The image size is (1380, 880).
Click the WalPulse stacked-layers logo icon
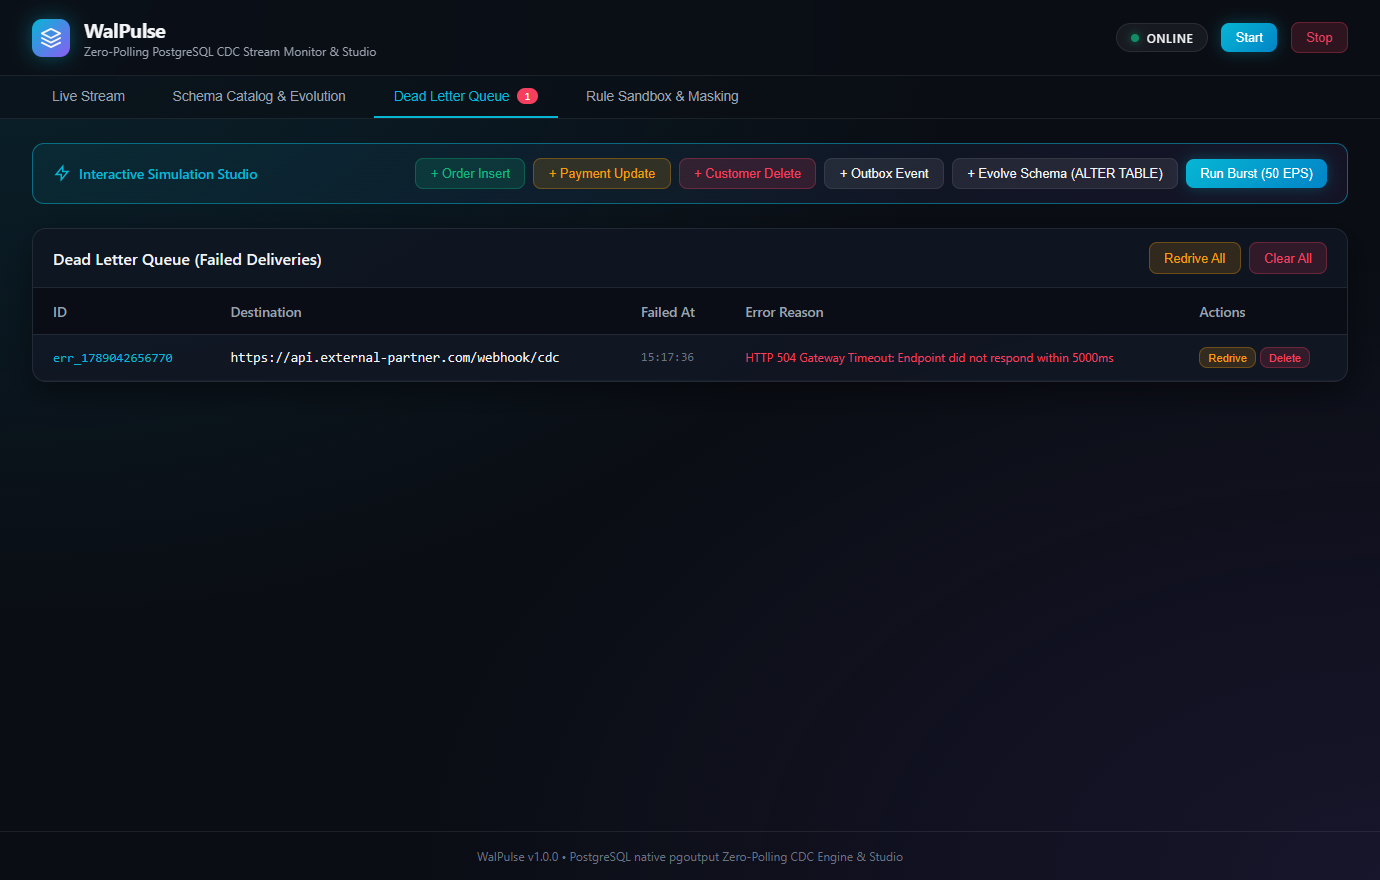click(x=51, y=38)
